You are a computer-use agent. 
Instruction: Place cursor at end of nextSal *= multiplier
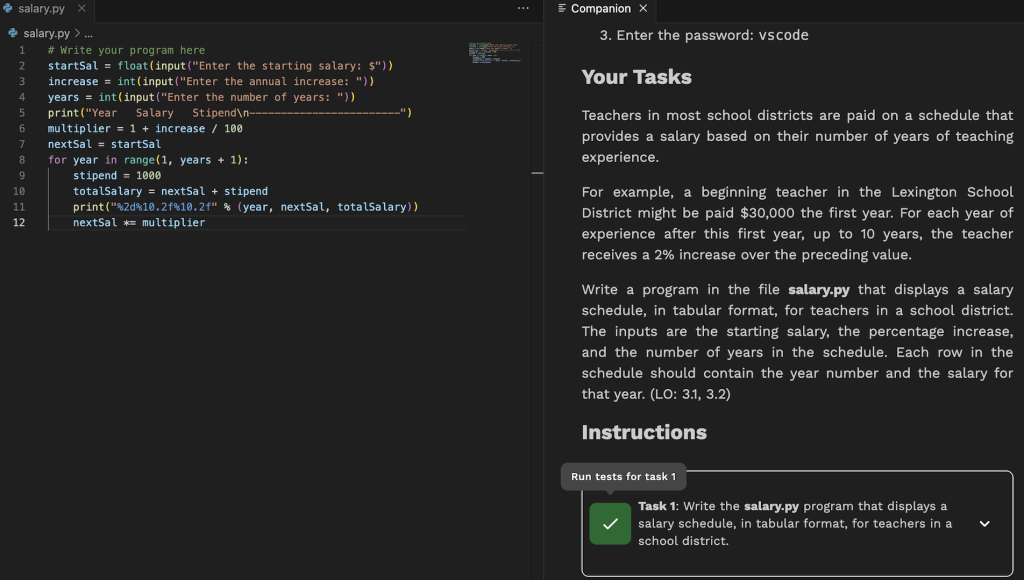(x=206, y=222)
